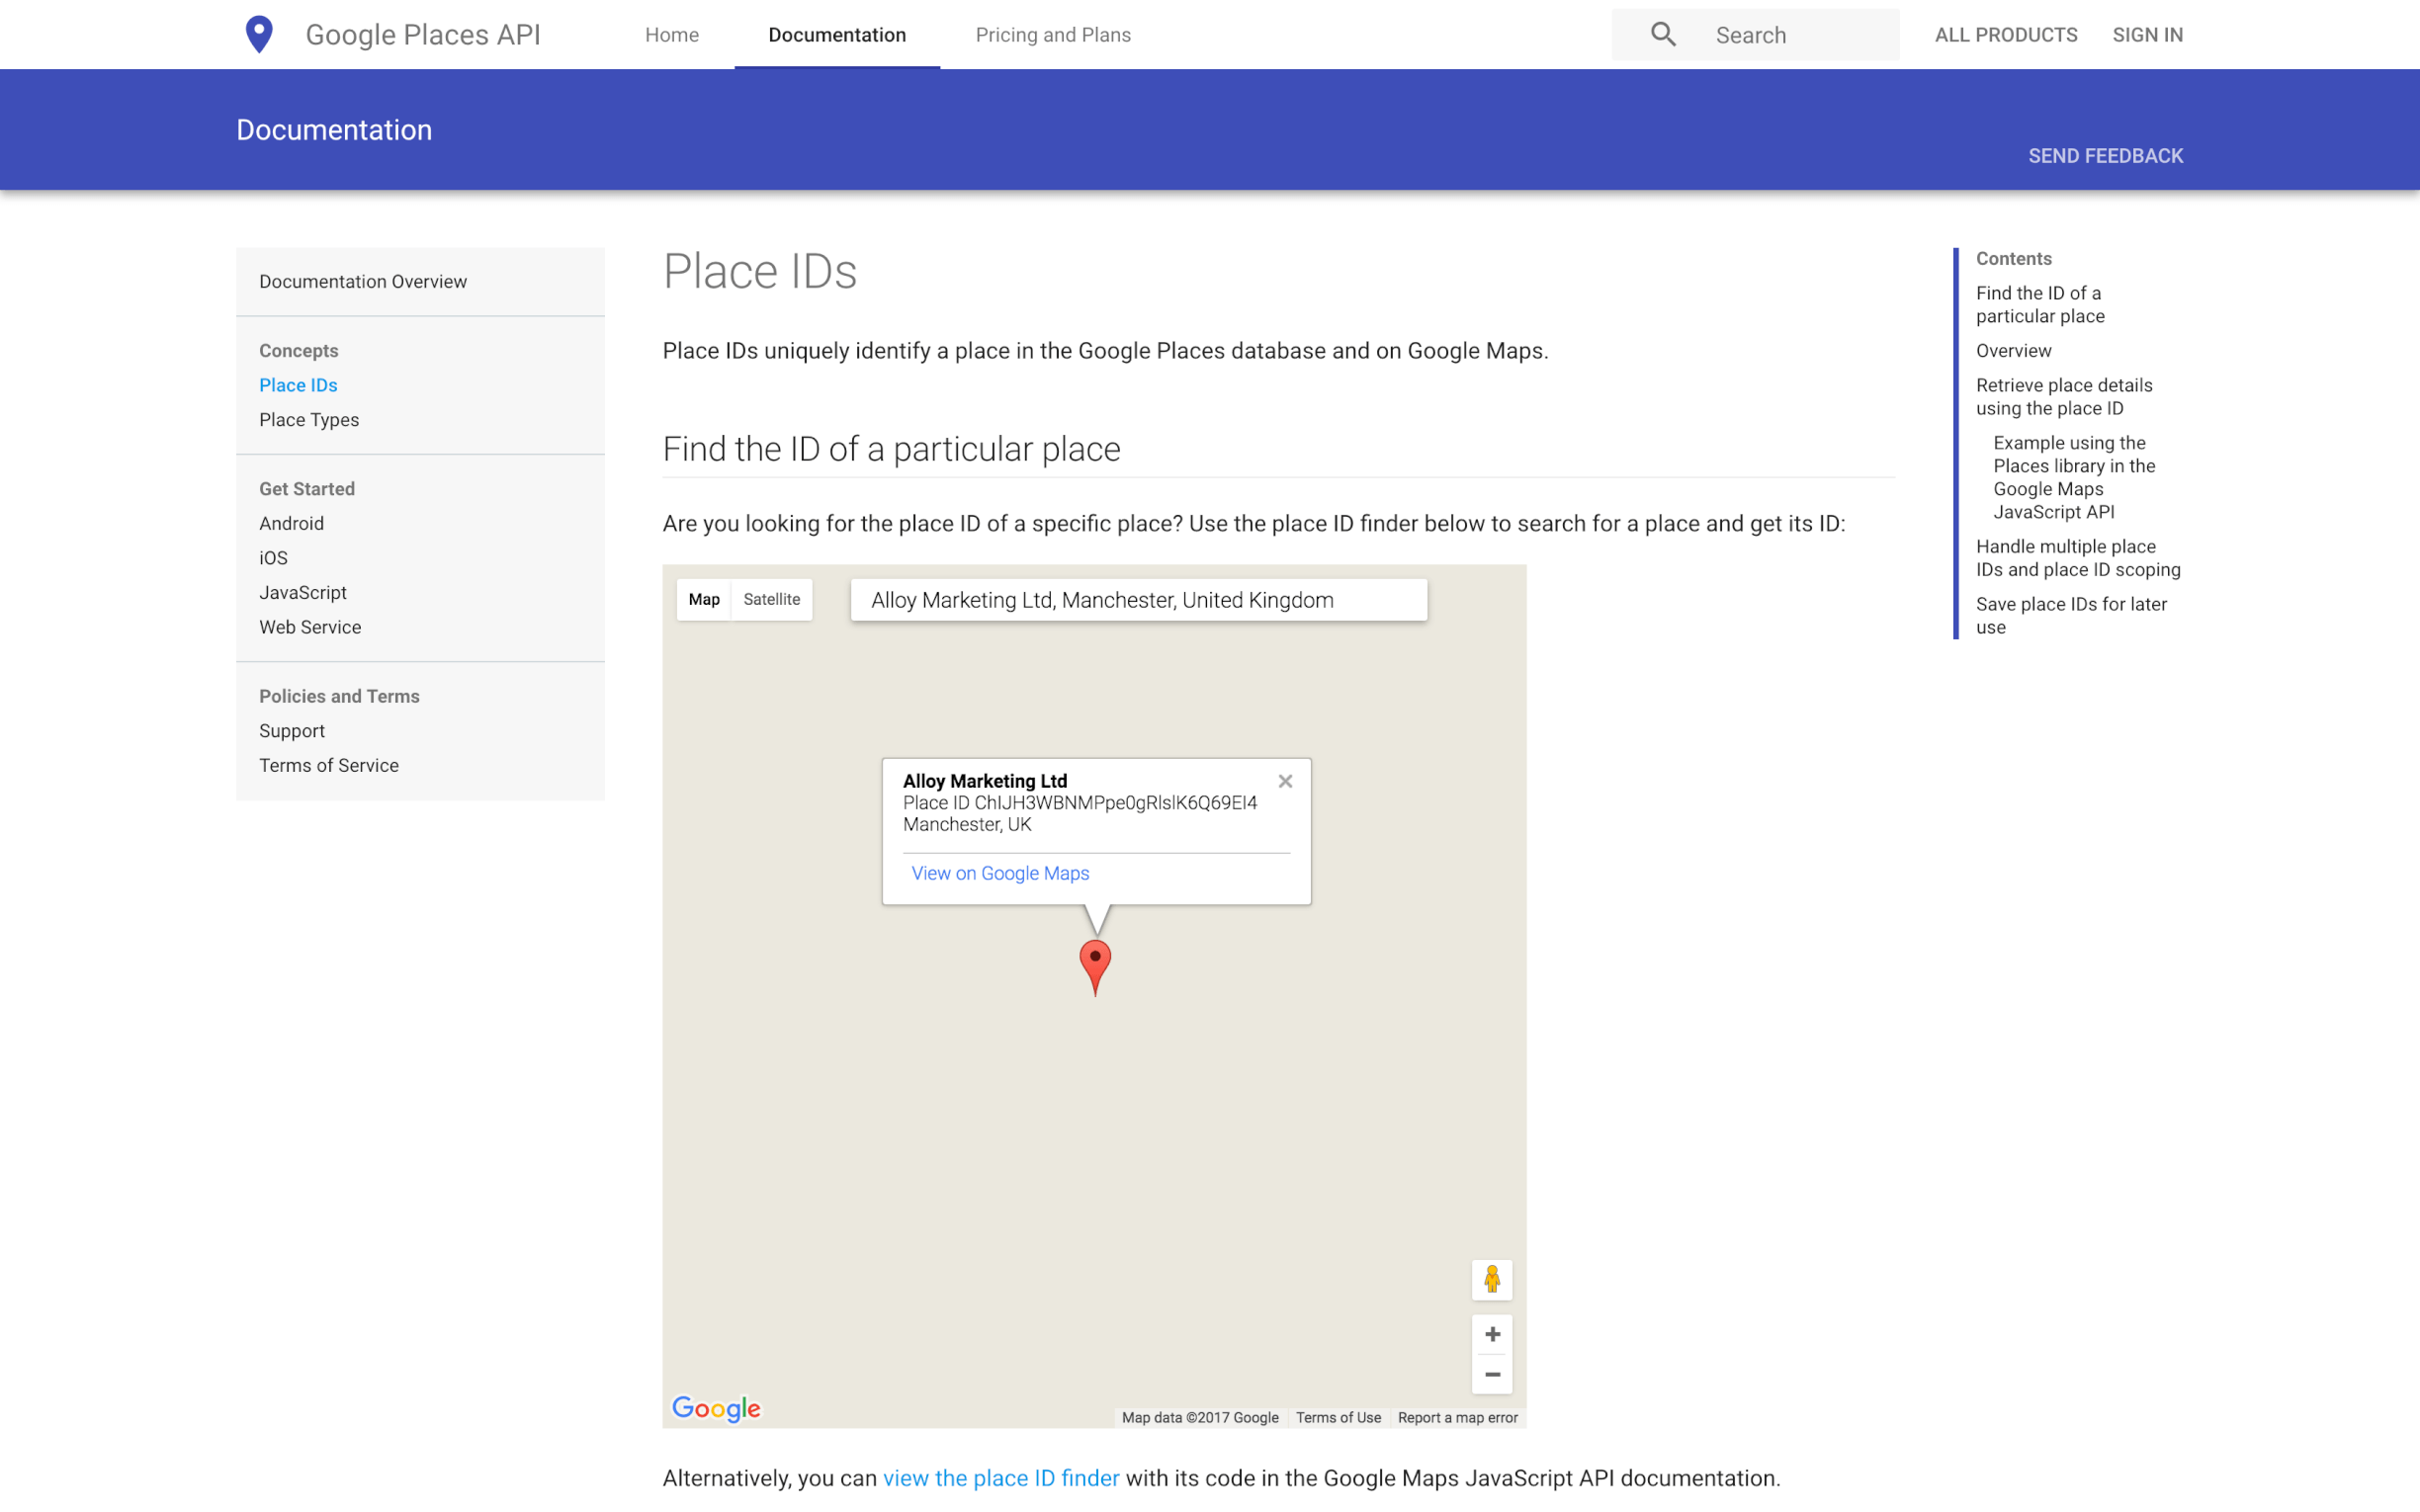Click the Google Places API pin logo
2420x1512 pixels.
click(x=259, y=35)
